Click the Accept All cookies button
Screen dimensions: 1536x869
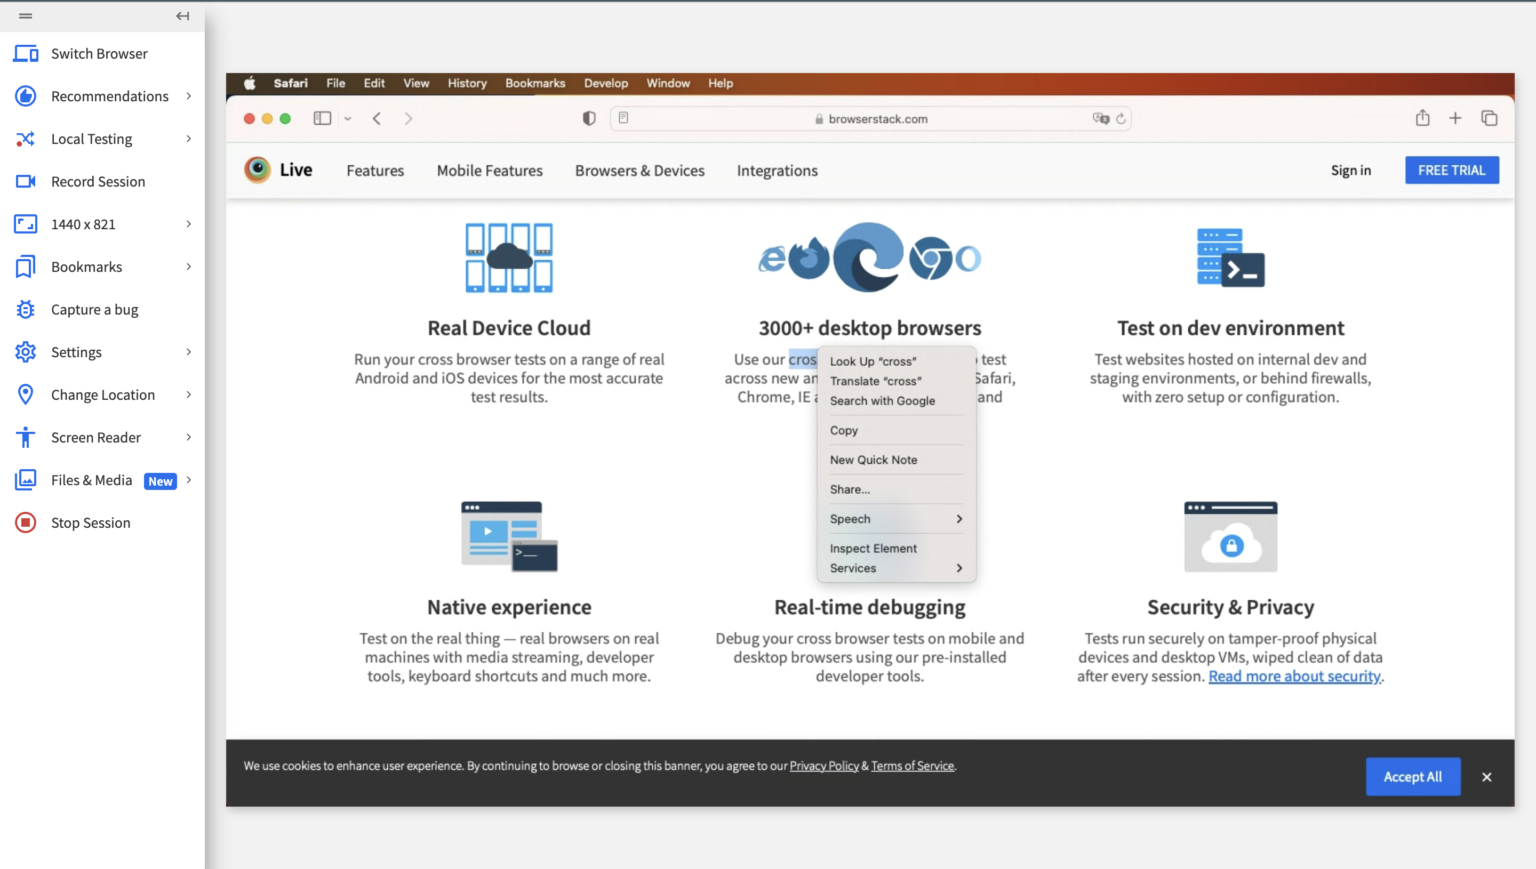click(1413, 777)
